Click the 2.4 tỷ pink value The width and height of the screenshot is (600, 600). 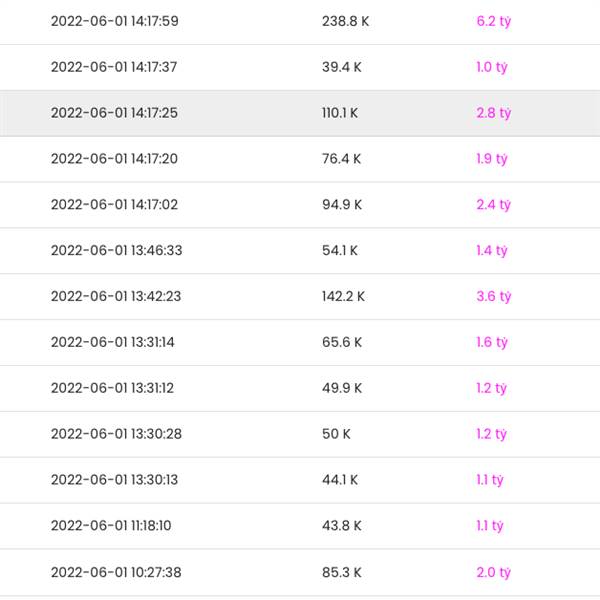(493, 205)
